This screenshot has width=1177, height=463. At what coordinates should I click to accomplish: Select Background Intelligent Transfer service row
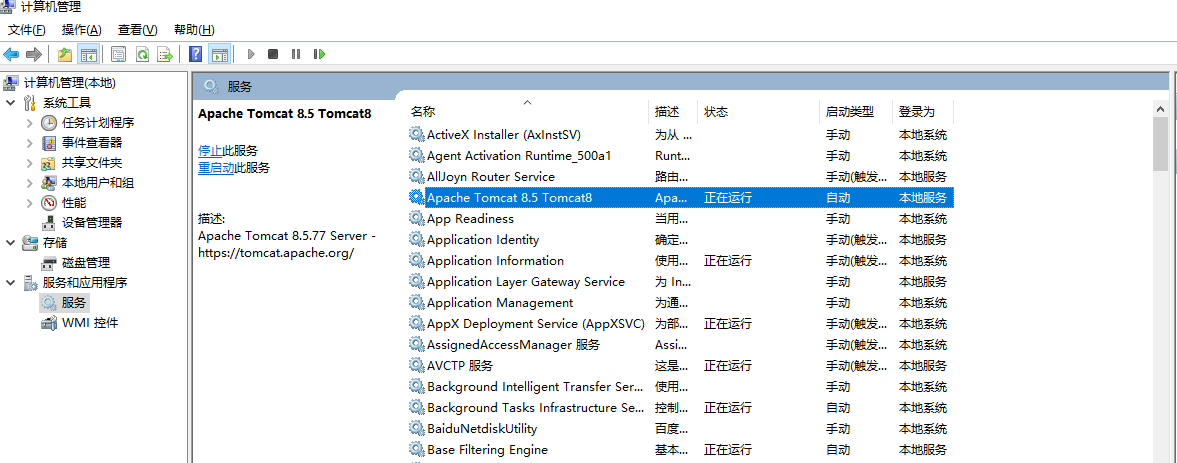coord(680,387)
